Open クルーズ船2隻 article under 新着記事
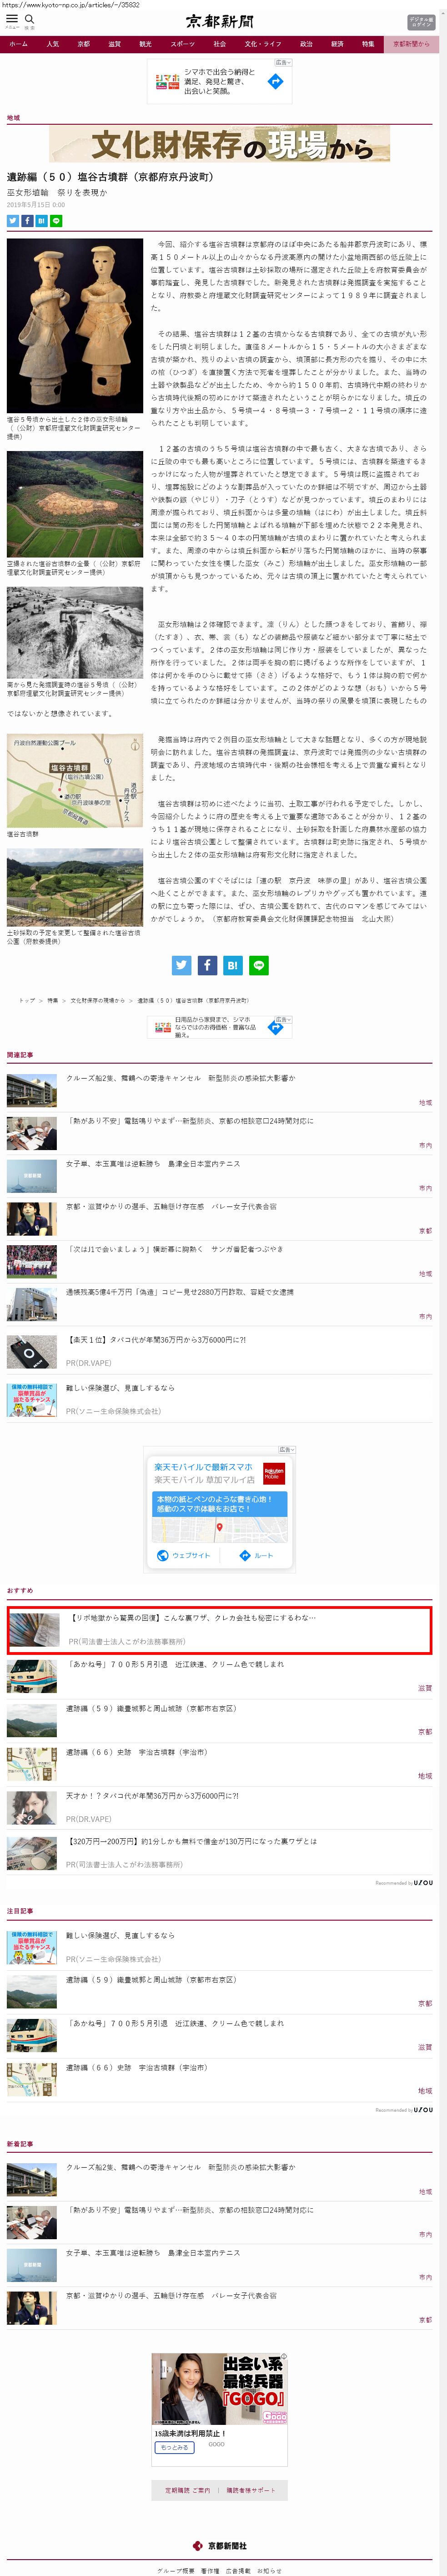 (181, 2167)
